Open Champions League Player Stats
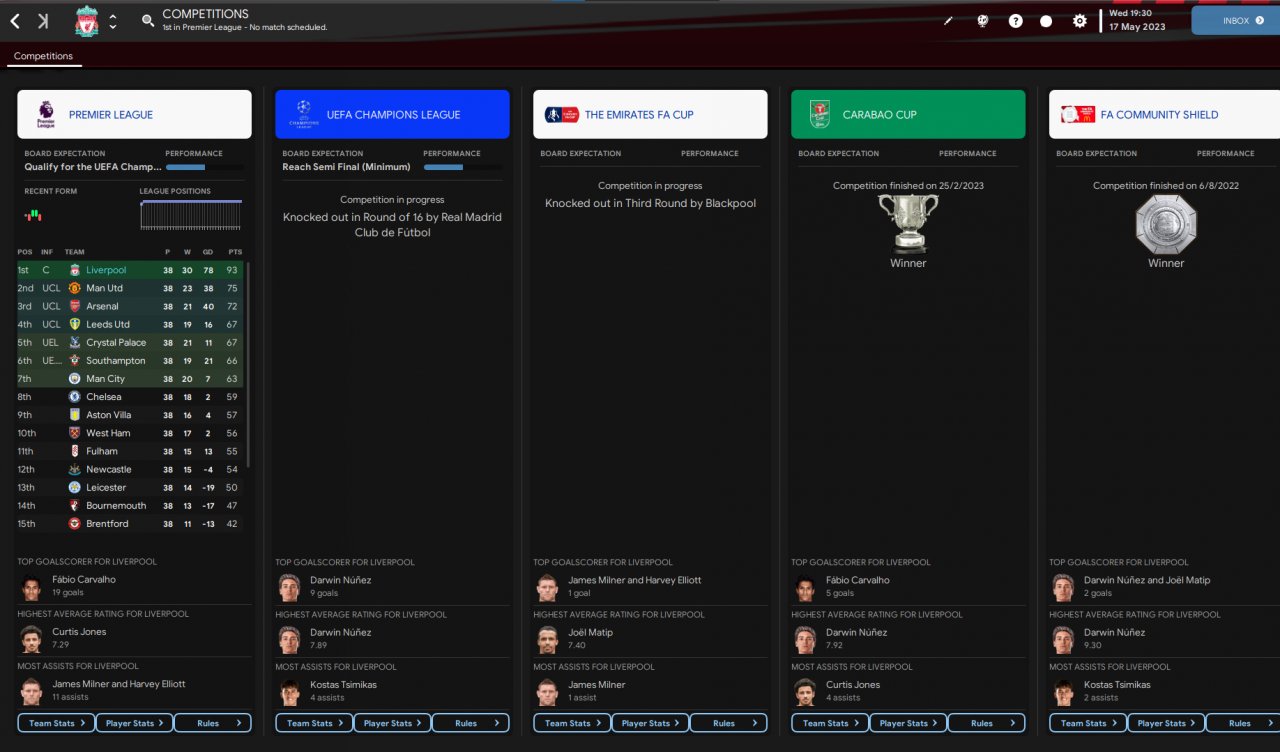 click(392, 723)
